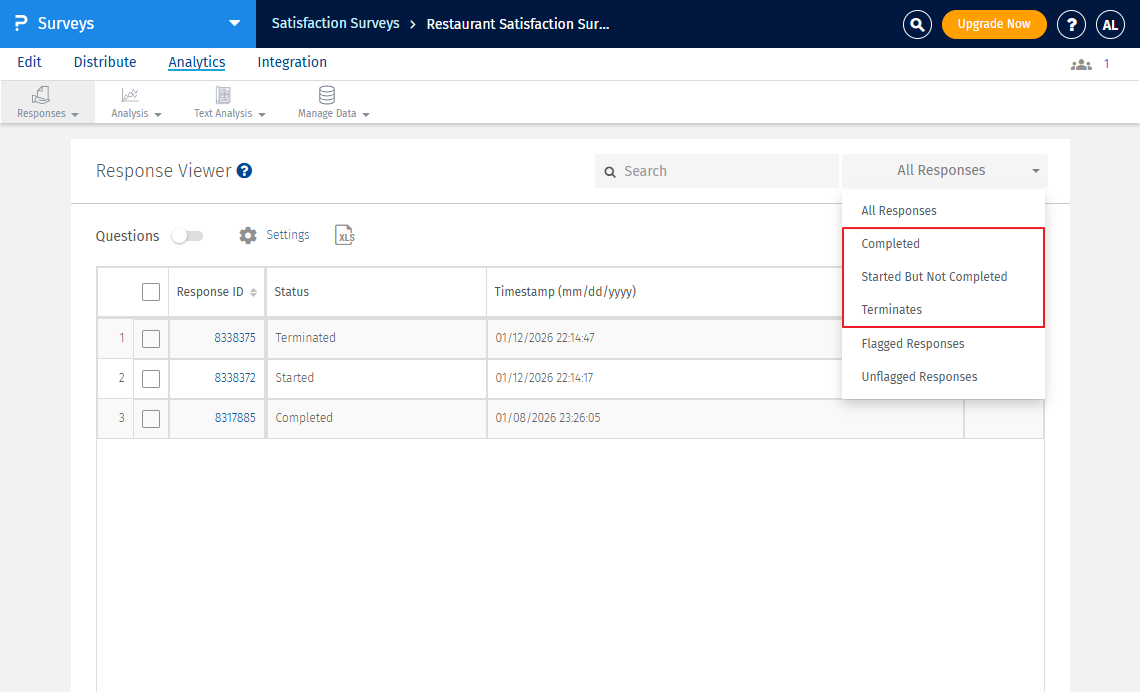Sort by the Response ID column arrows

[253, 292]
